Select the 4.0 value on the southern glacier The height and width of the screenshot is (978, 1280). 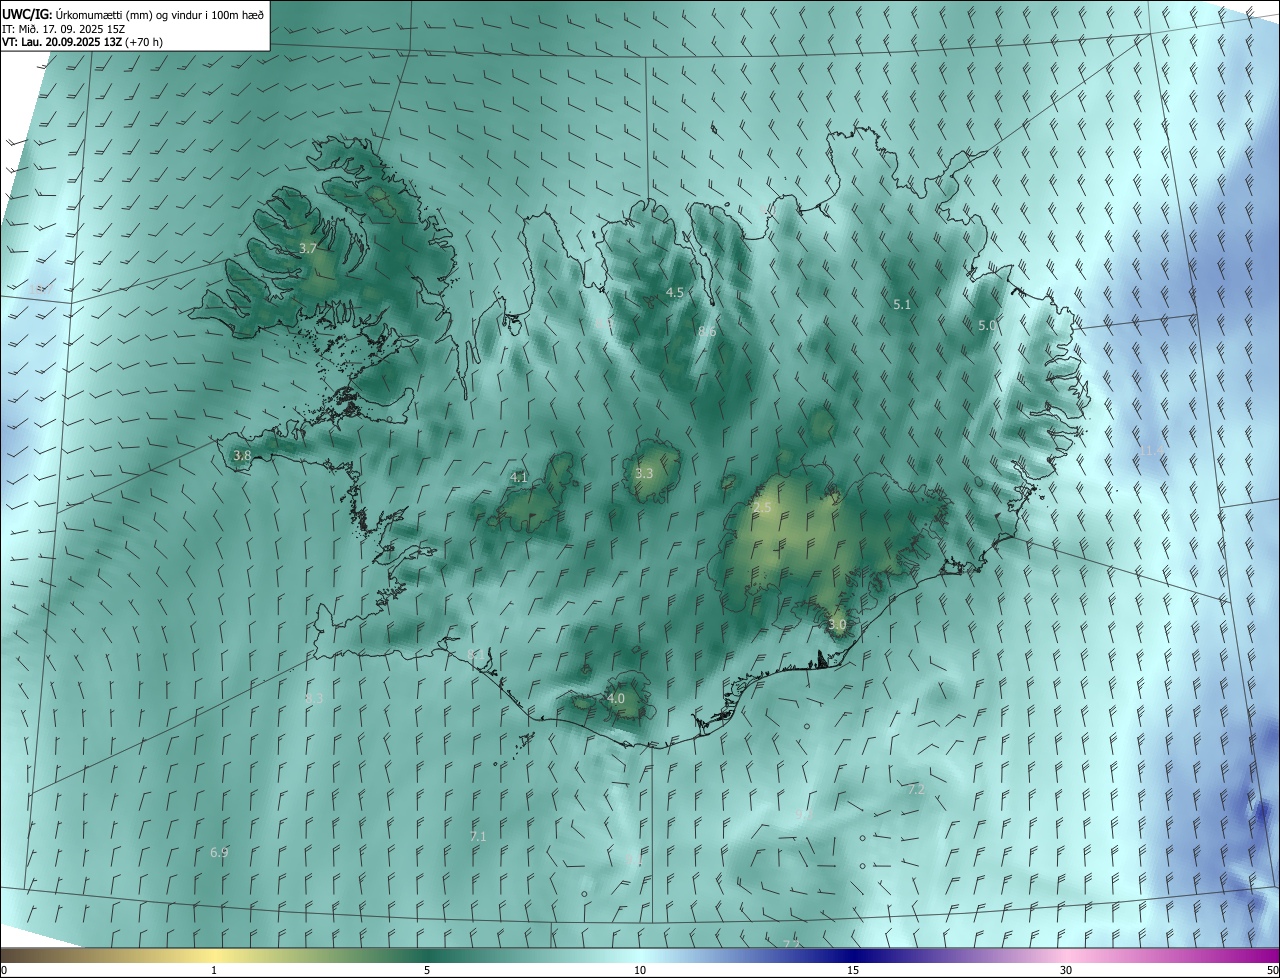coord(616,698)
